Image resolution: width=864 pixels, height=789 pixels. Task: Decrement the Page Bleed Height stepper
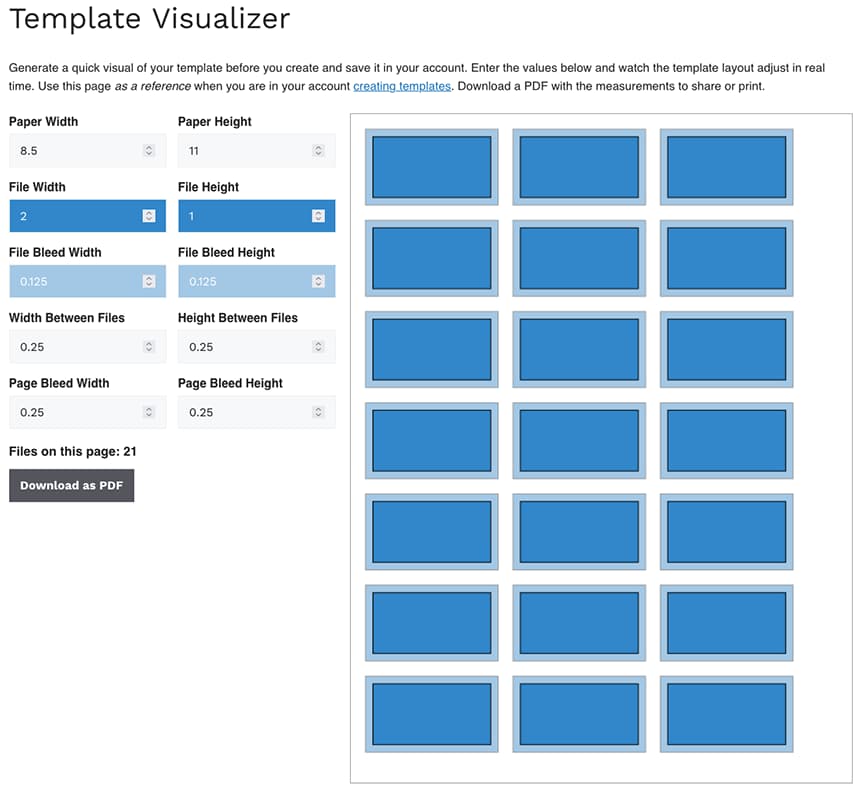coord(320,416)
